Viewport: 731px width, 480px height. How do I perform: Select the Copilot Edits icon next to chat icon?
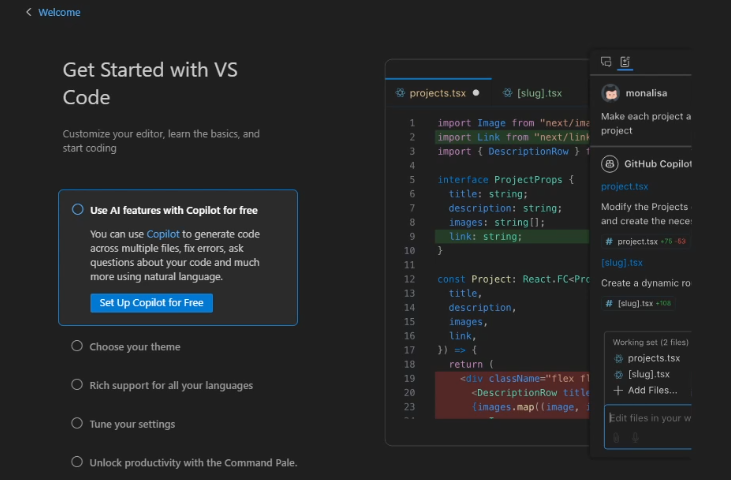coord(625,62)
